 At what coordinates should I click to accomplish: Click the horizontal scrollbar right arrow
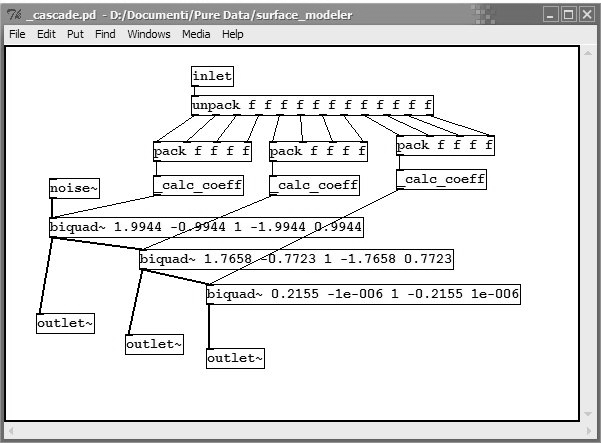590,431
